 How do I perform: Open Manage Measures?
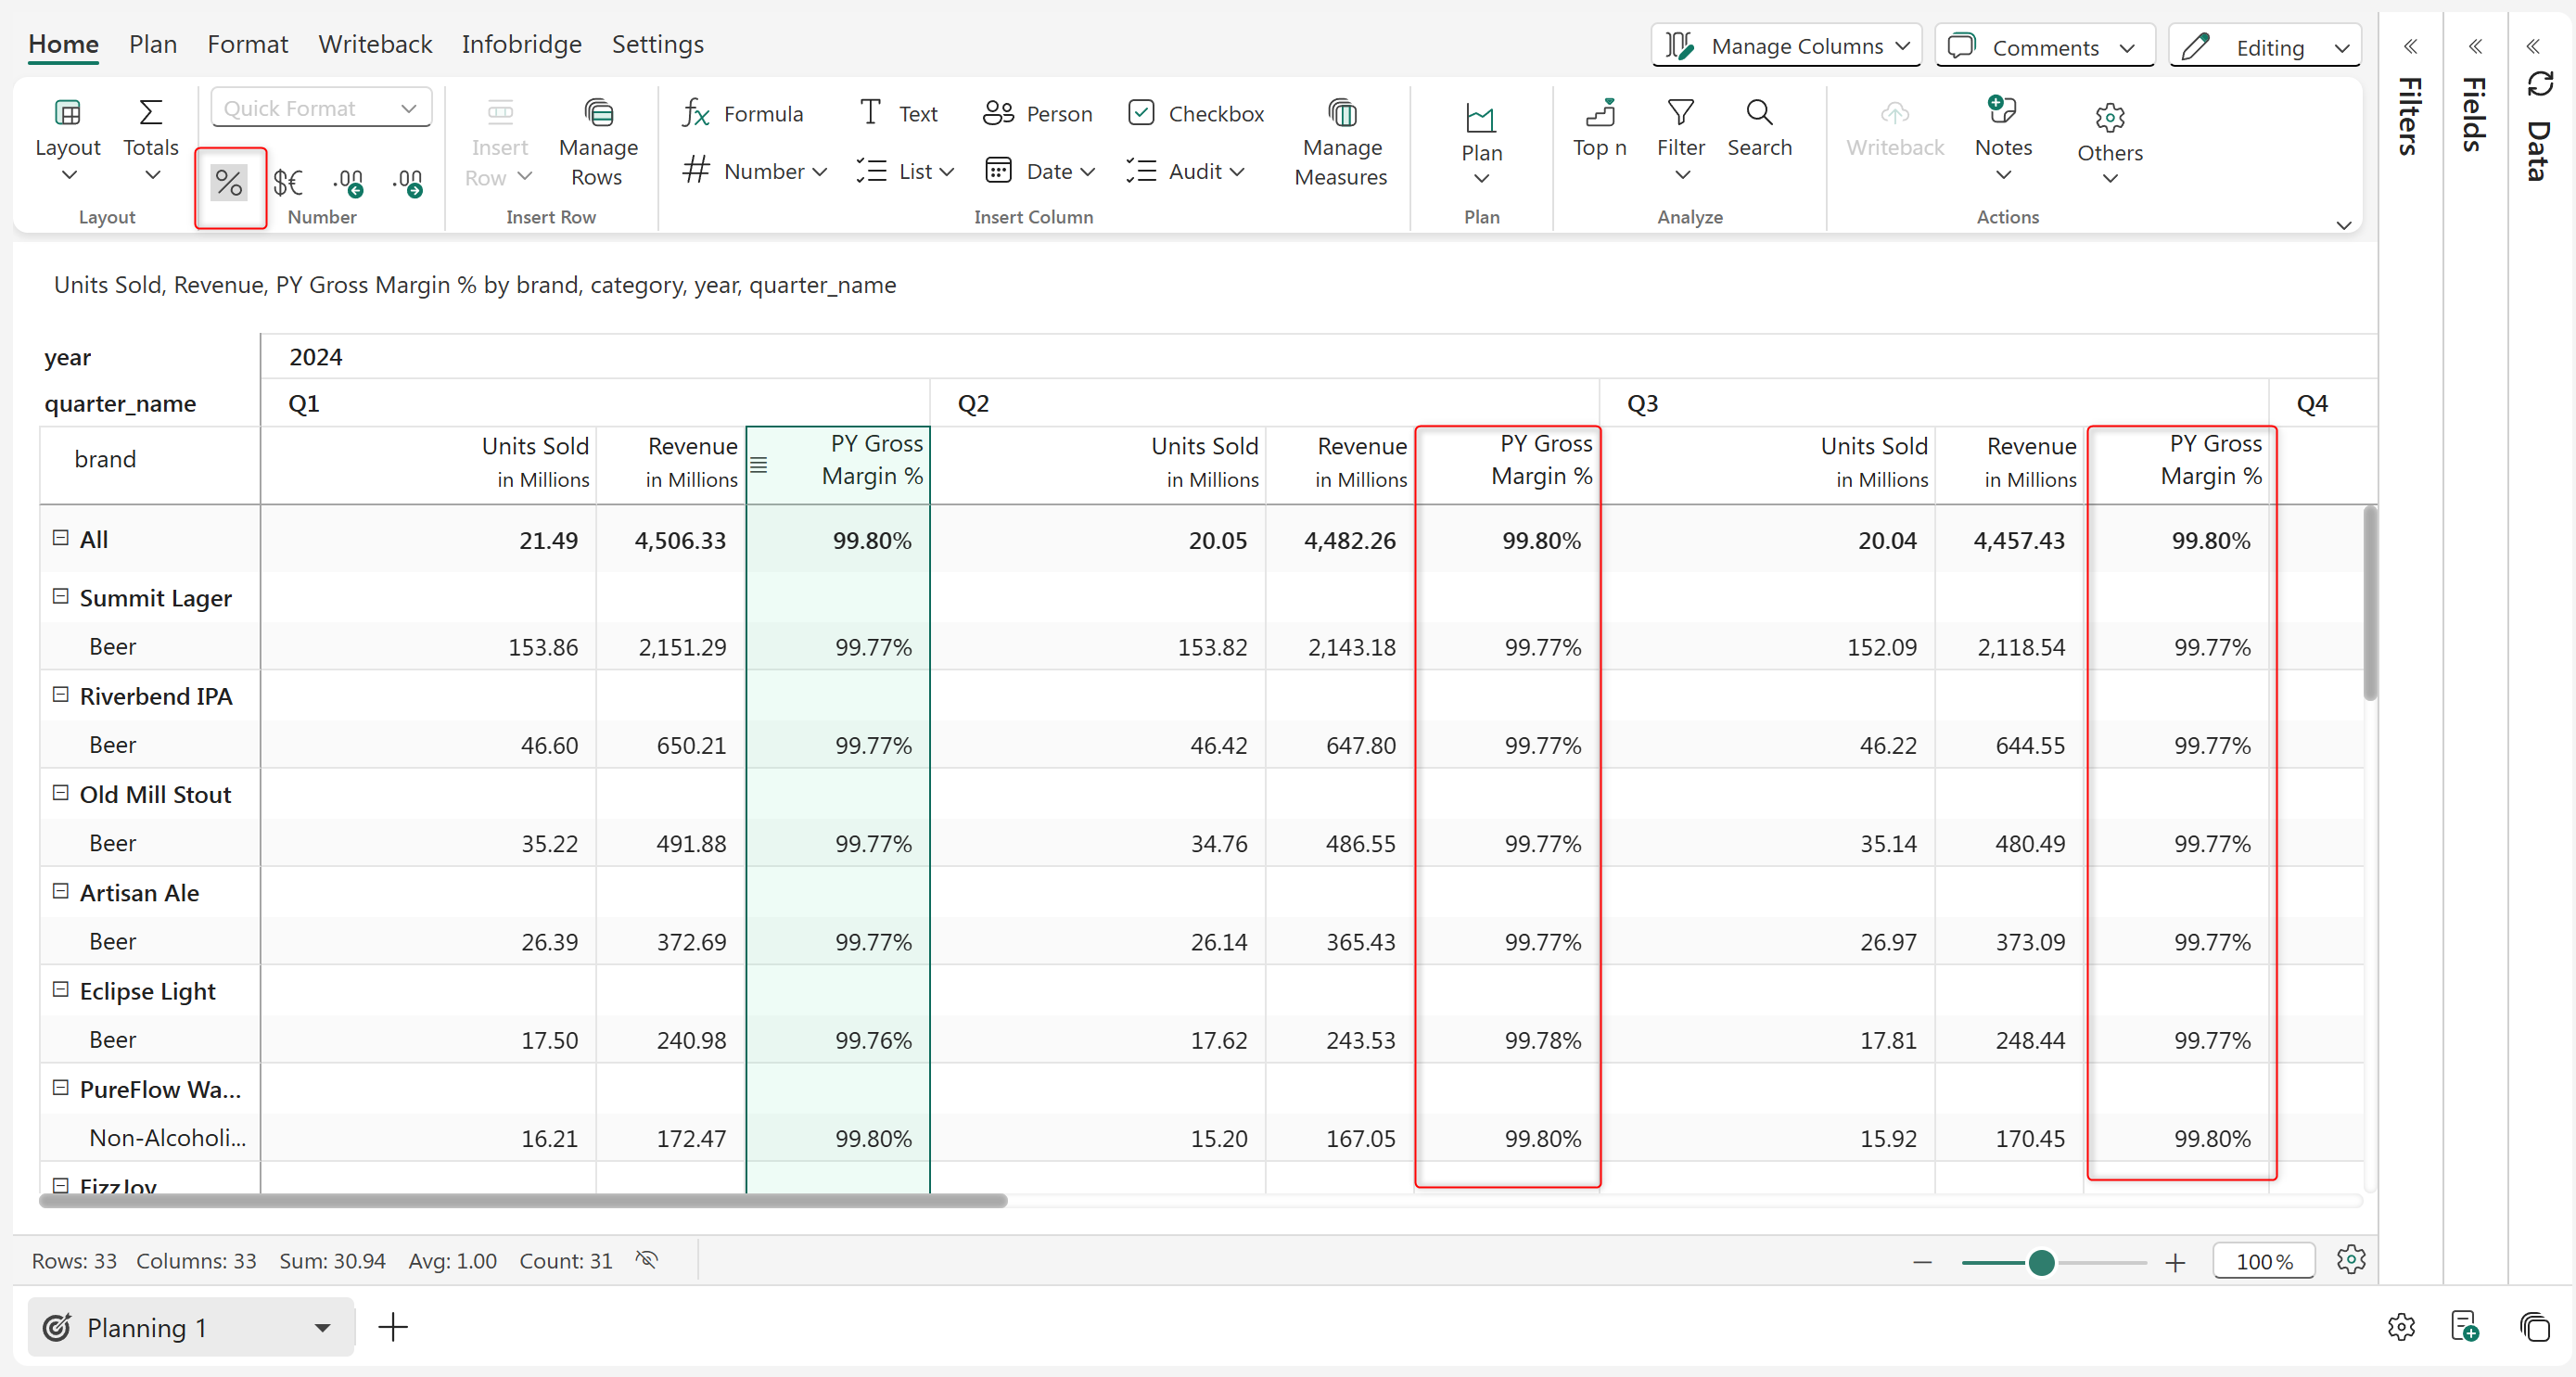click(1340, 143)
